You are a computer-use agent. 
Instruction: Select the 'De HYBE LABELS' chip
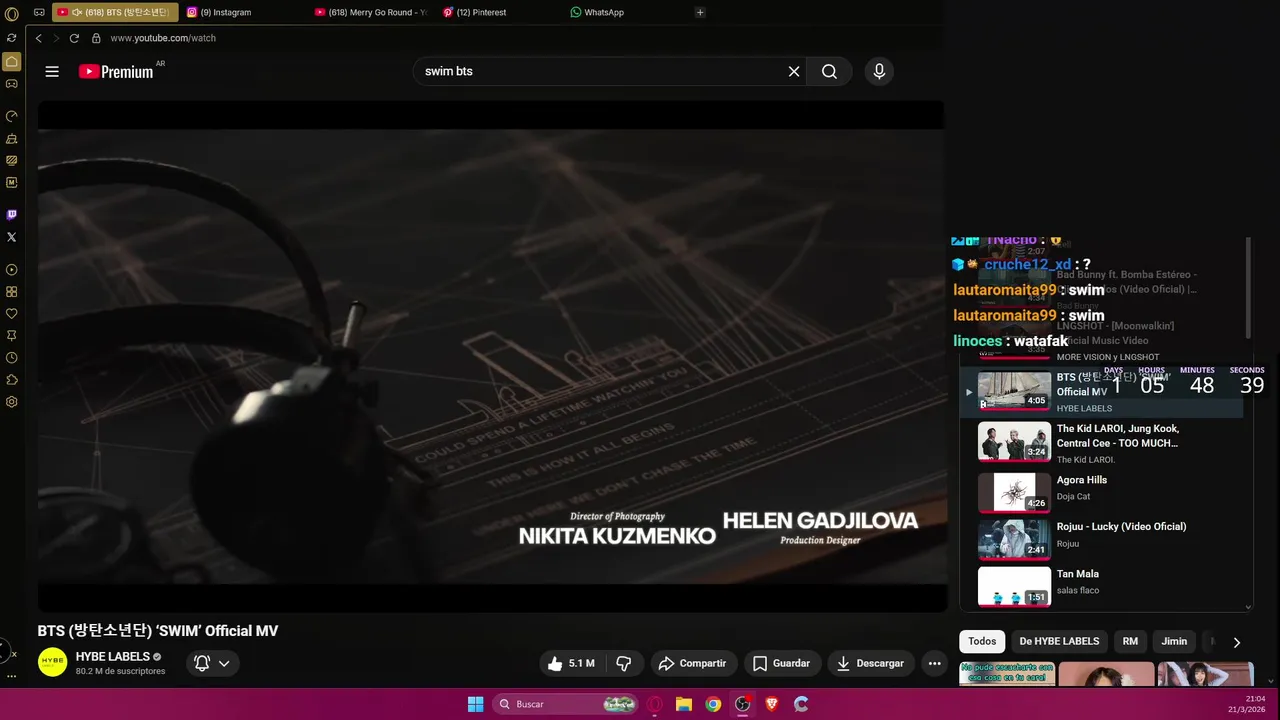[x=1059, y=641]
